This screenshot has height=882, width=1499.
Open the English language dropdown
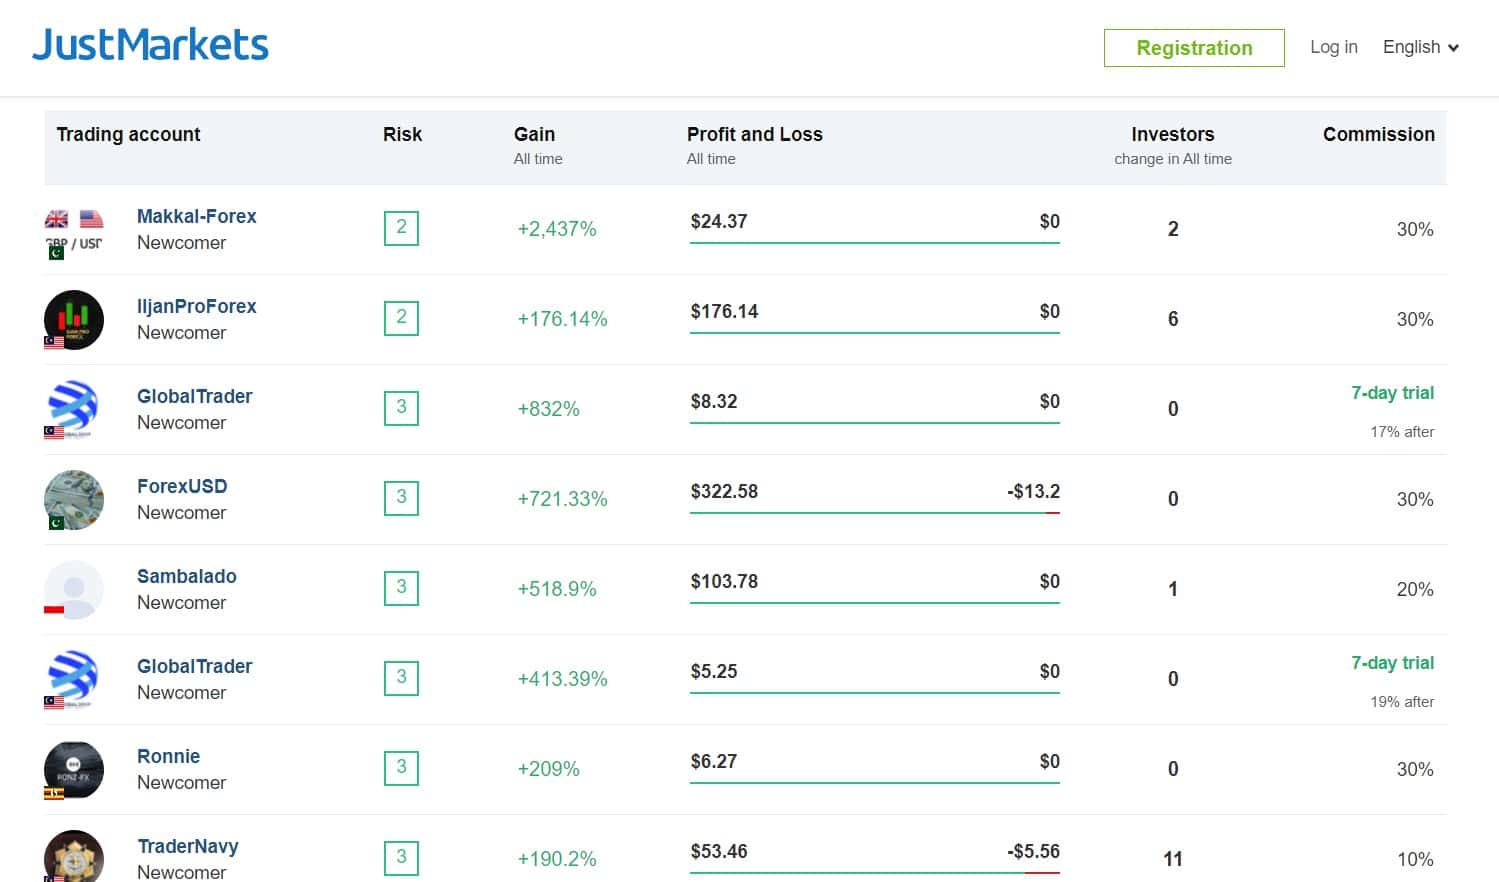1421,47
